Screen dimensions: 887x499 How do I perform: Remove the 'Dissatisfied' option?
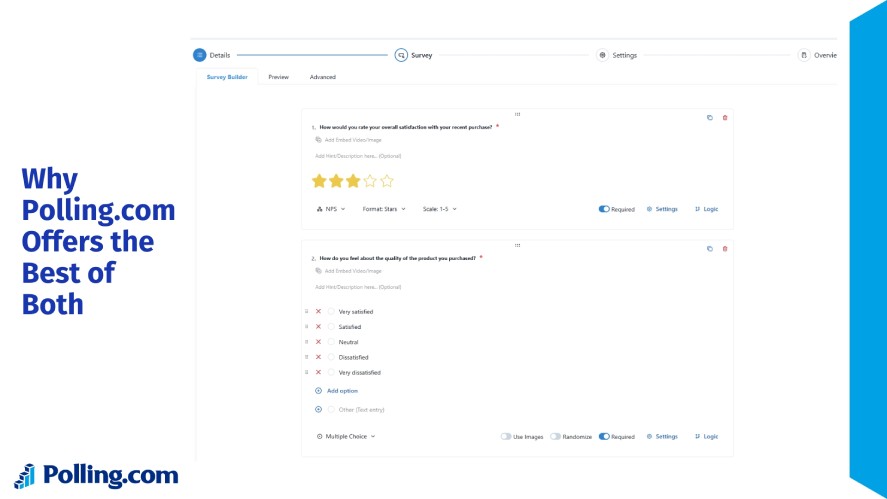pos(318,357)
